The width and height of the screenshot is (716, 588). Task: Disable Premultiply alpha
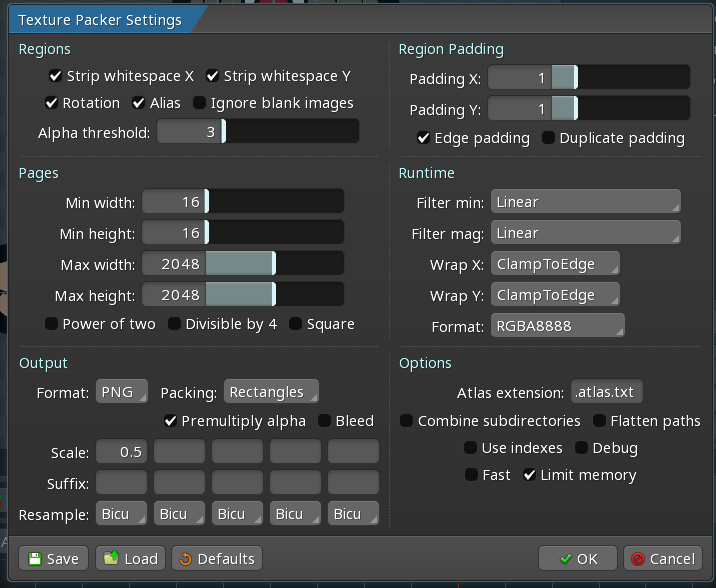[x=171, y=421]
